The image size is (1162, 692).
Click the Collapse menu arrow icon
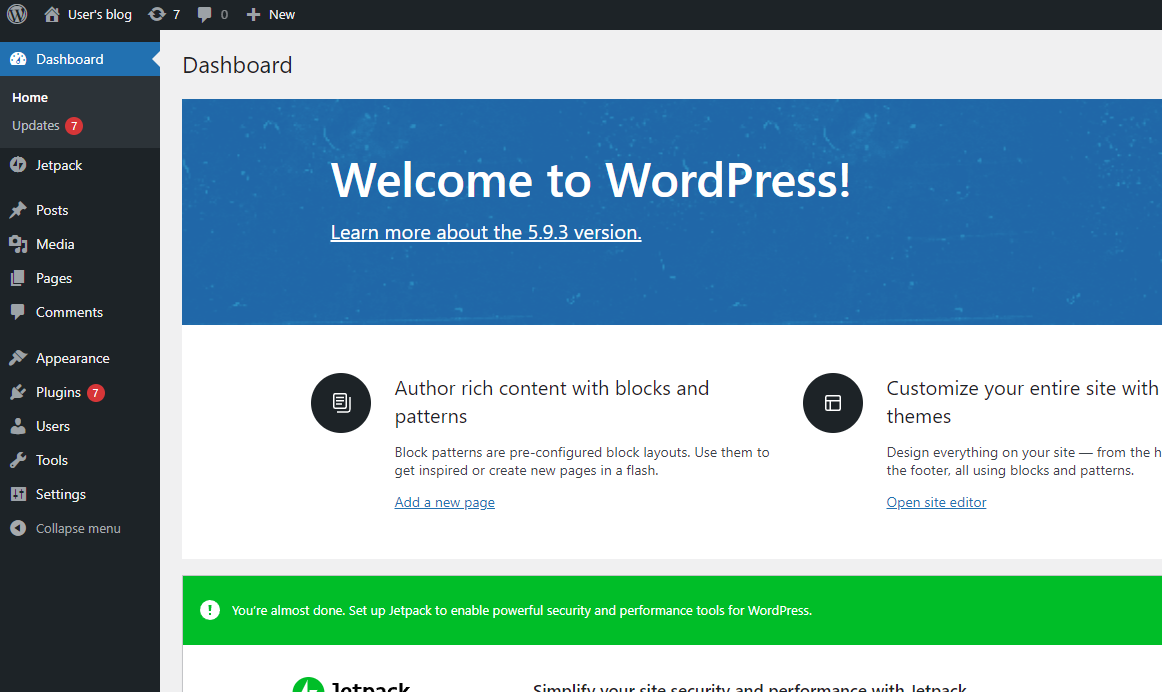coord(19,528)
